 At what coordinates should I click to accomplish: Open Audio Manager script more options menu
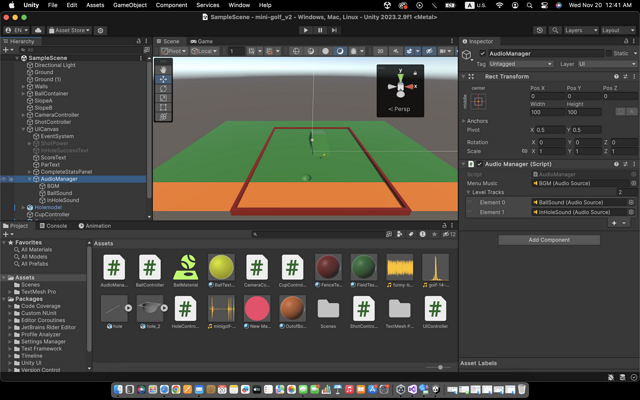(x=634, y=164)
